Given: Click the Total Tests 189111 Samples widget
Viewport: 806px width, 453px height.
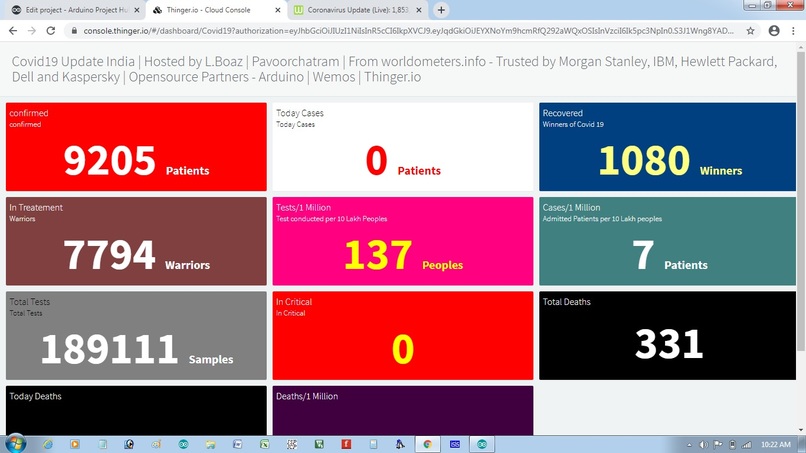Looking at the screenshot, I should pyautogui.click(x=136, y=336).
